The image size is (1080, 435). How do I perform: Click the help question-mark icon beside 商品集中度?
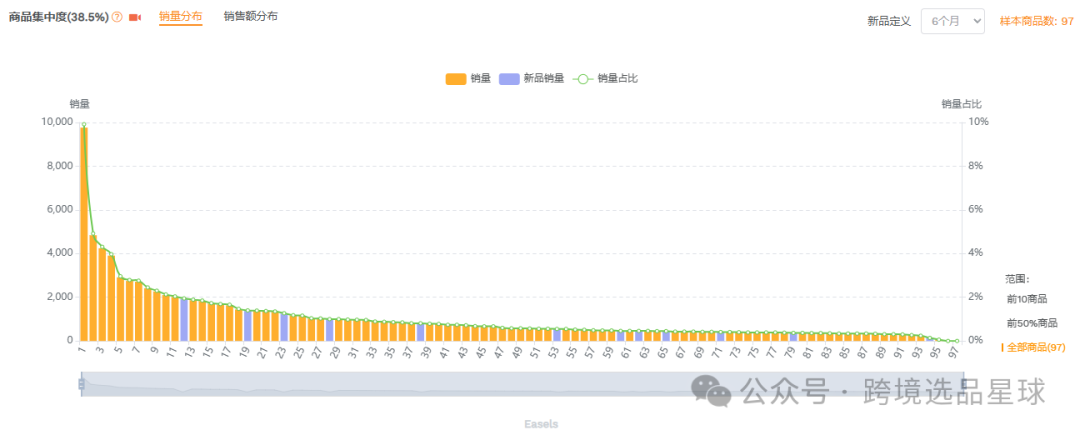point(117,18)
